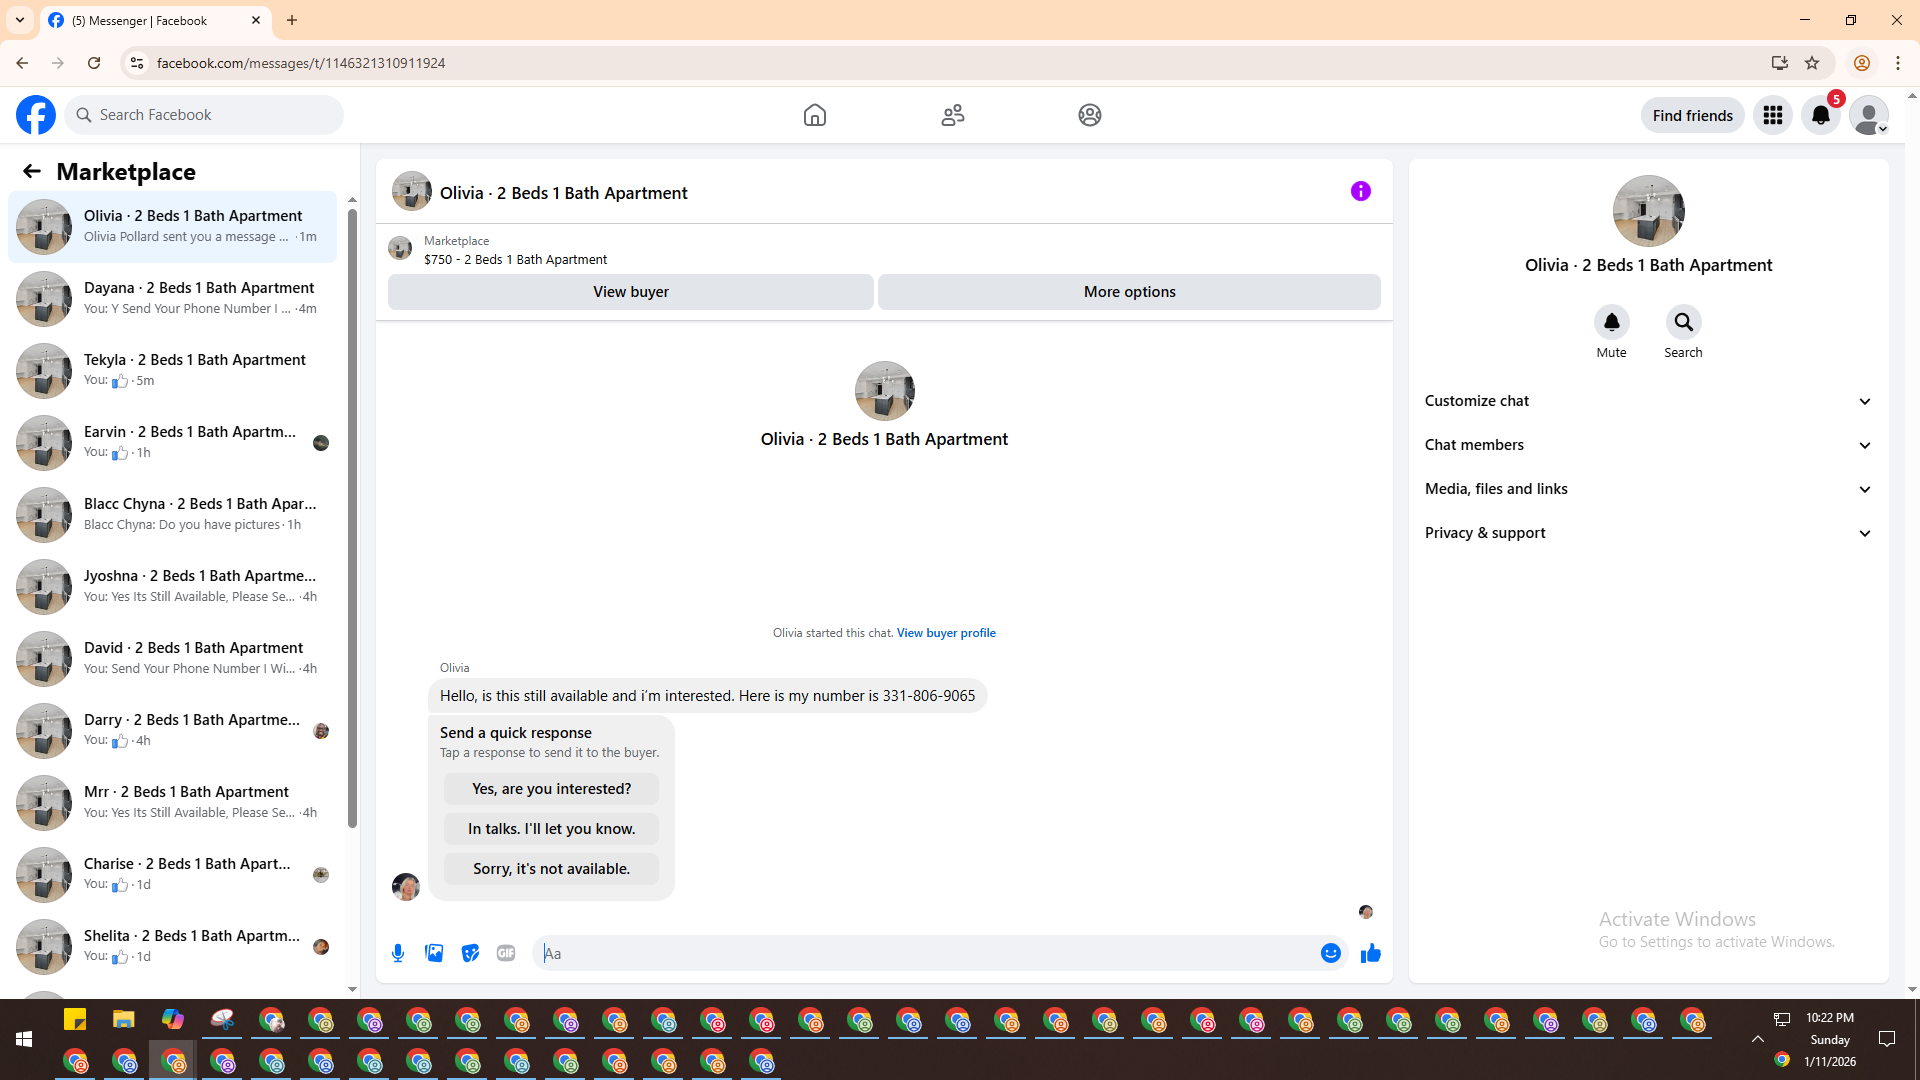
Task: Send quick response Sorry, it's not available.
Action: [x=551, y=869]
